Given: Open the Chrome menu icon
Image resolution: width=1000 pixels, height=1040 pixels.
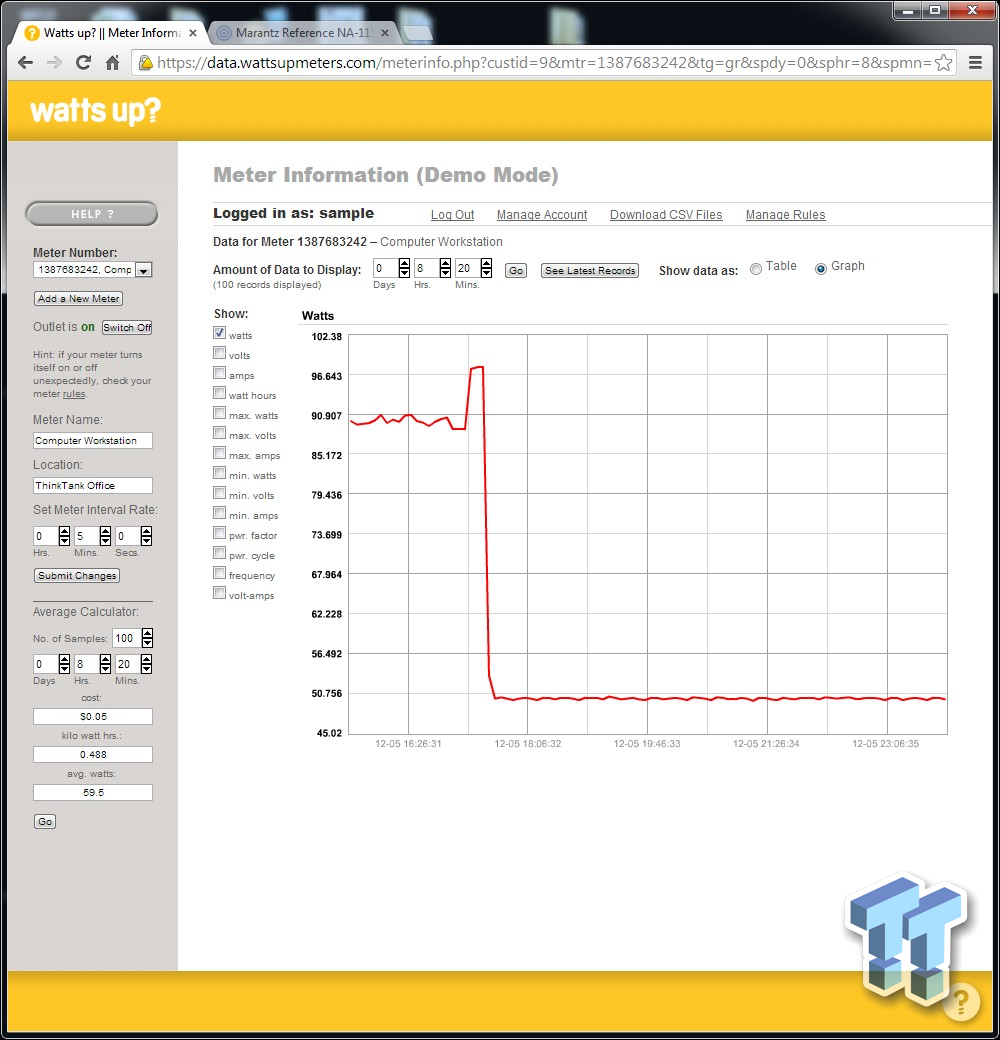Looking at the screenshot, I should pos(975,62).
